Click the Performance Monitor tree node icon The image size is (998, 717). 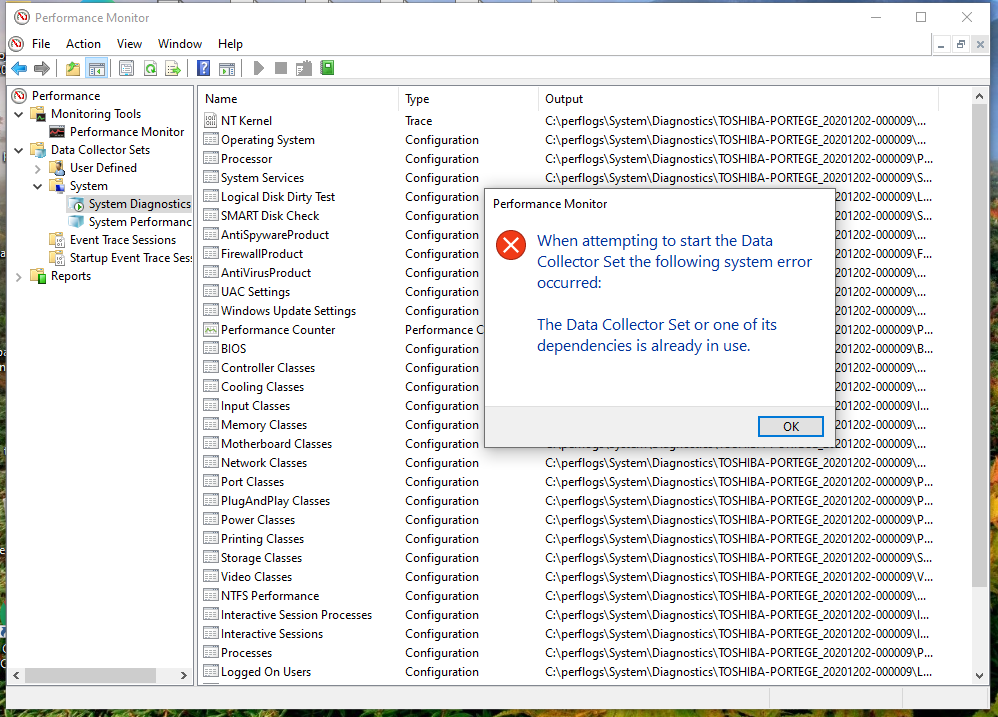[57, 132]
